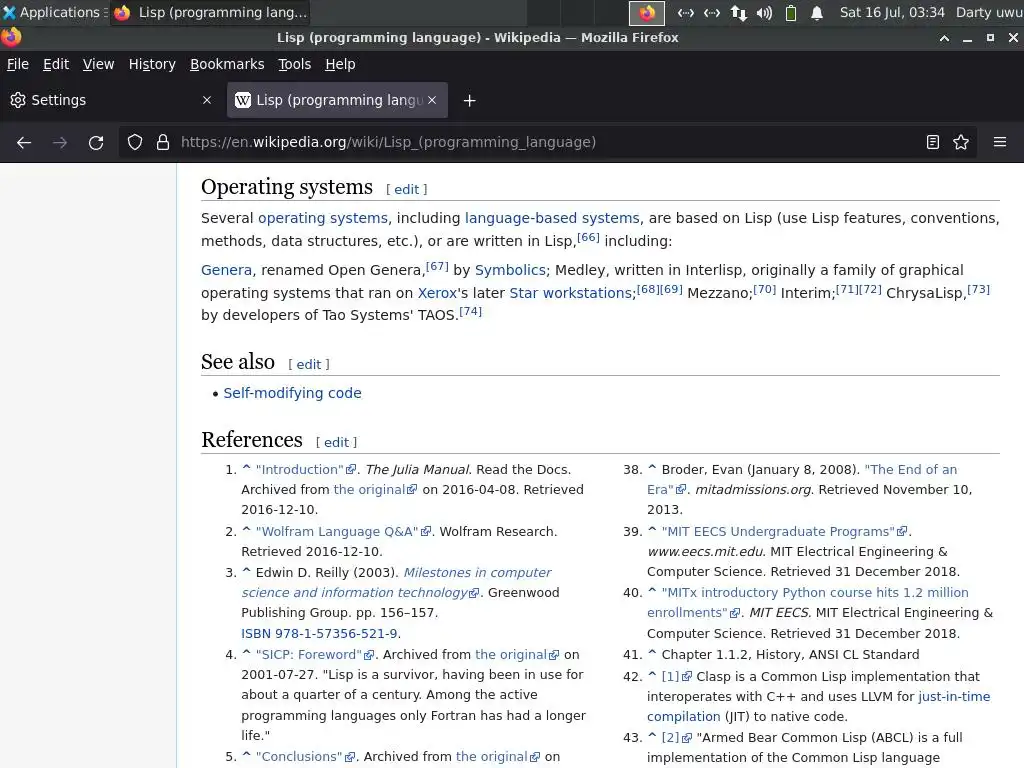Viewport: 1024px width, 768px height.
Task: Open the View menu
Action: [x=99, y=64]
